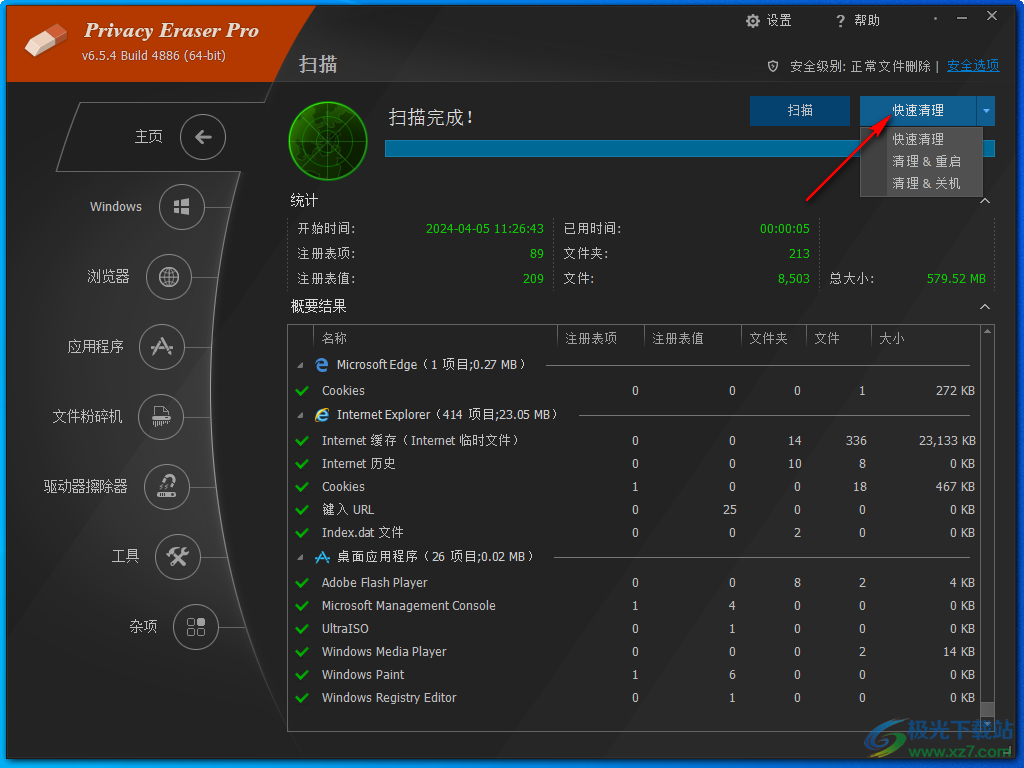
Task: Open the 驱动器擦除器 (Drive Wiper) tool
Action: (167, 487)
